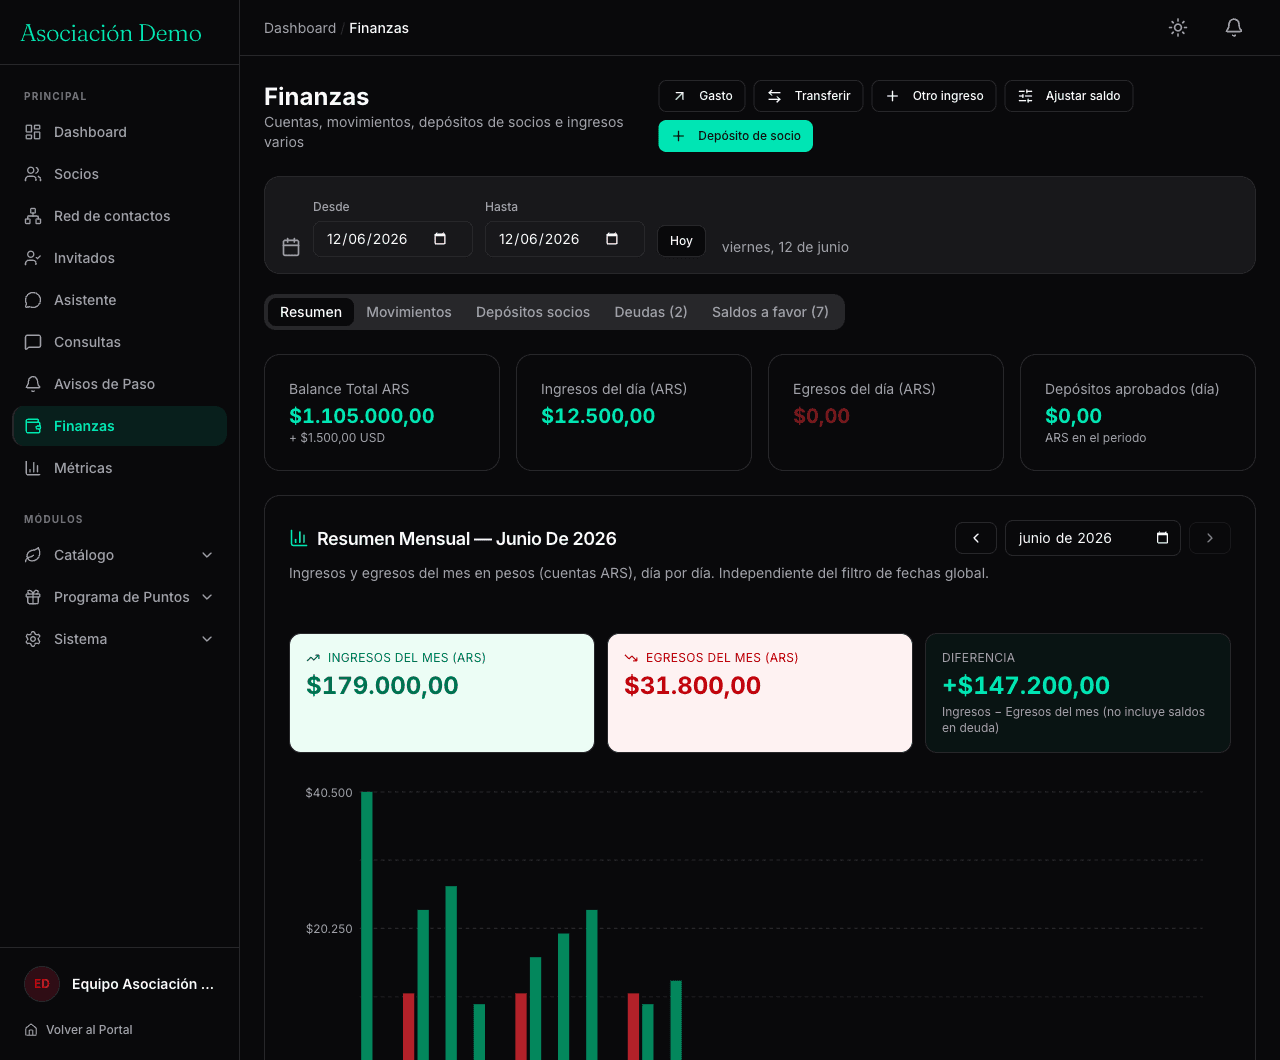
Task: Click the + $1.500,00 USD text
Action: [337, 438]
